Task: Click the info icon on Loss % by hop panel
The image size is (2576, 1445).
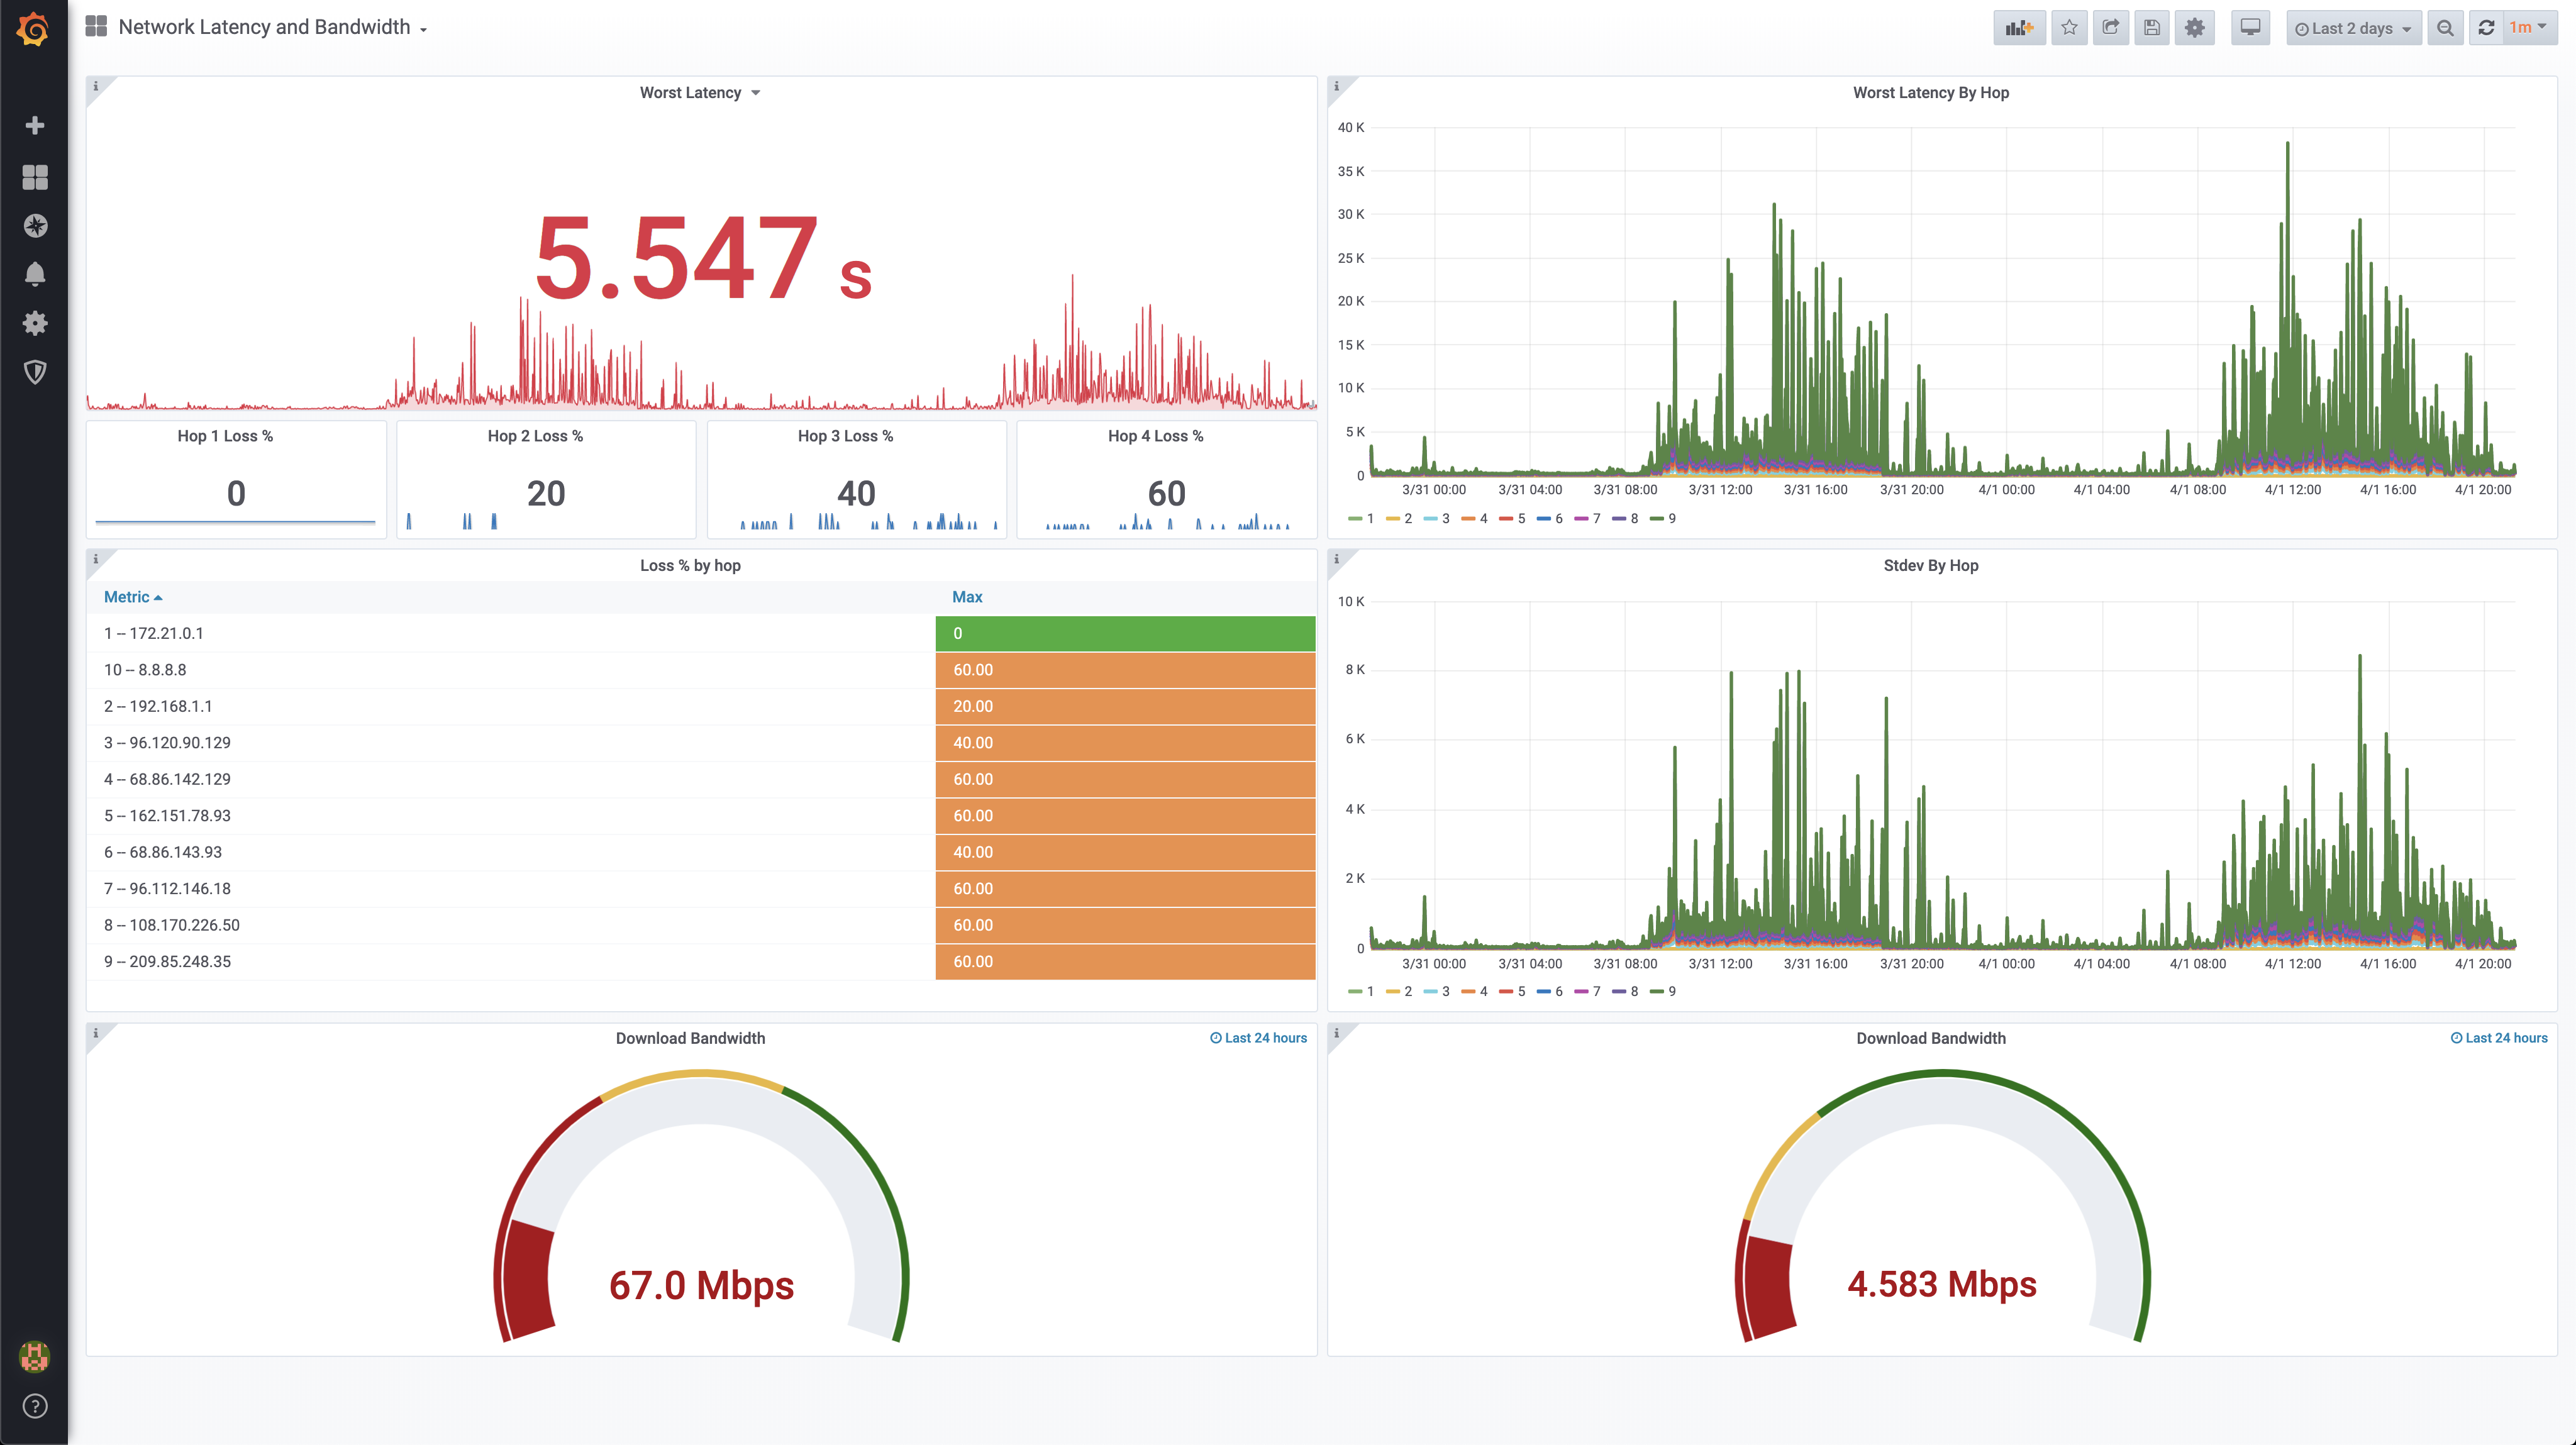Action: [x=96, y=559]
